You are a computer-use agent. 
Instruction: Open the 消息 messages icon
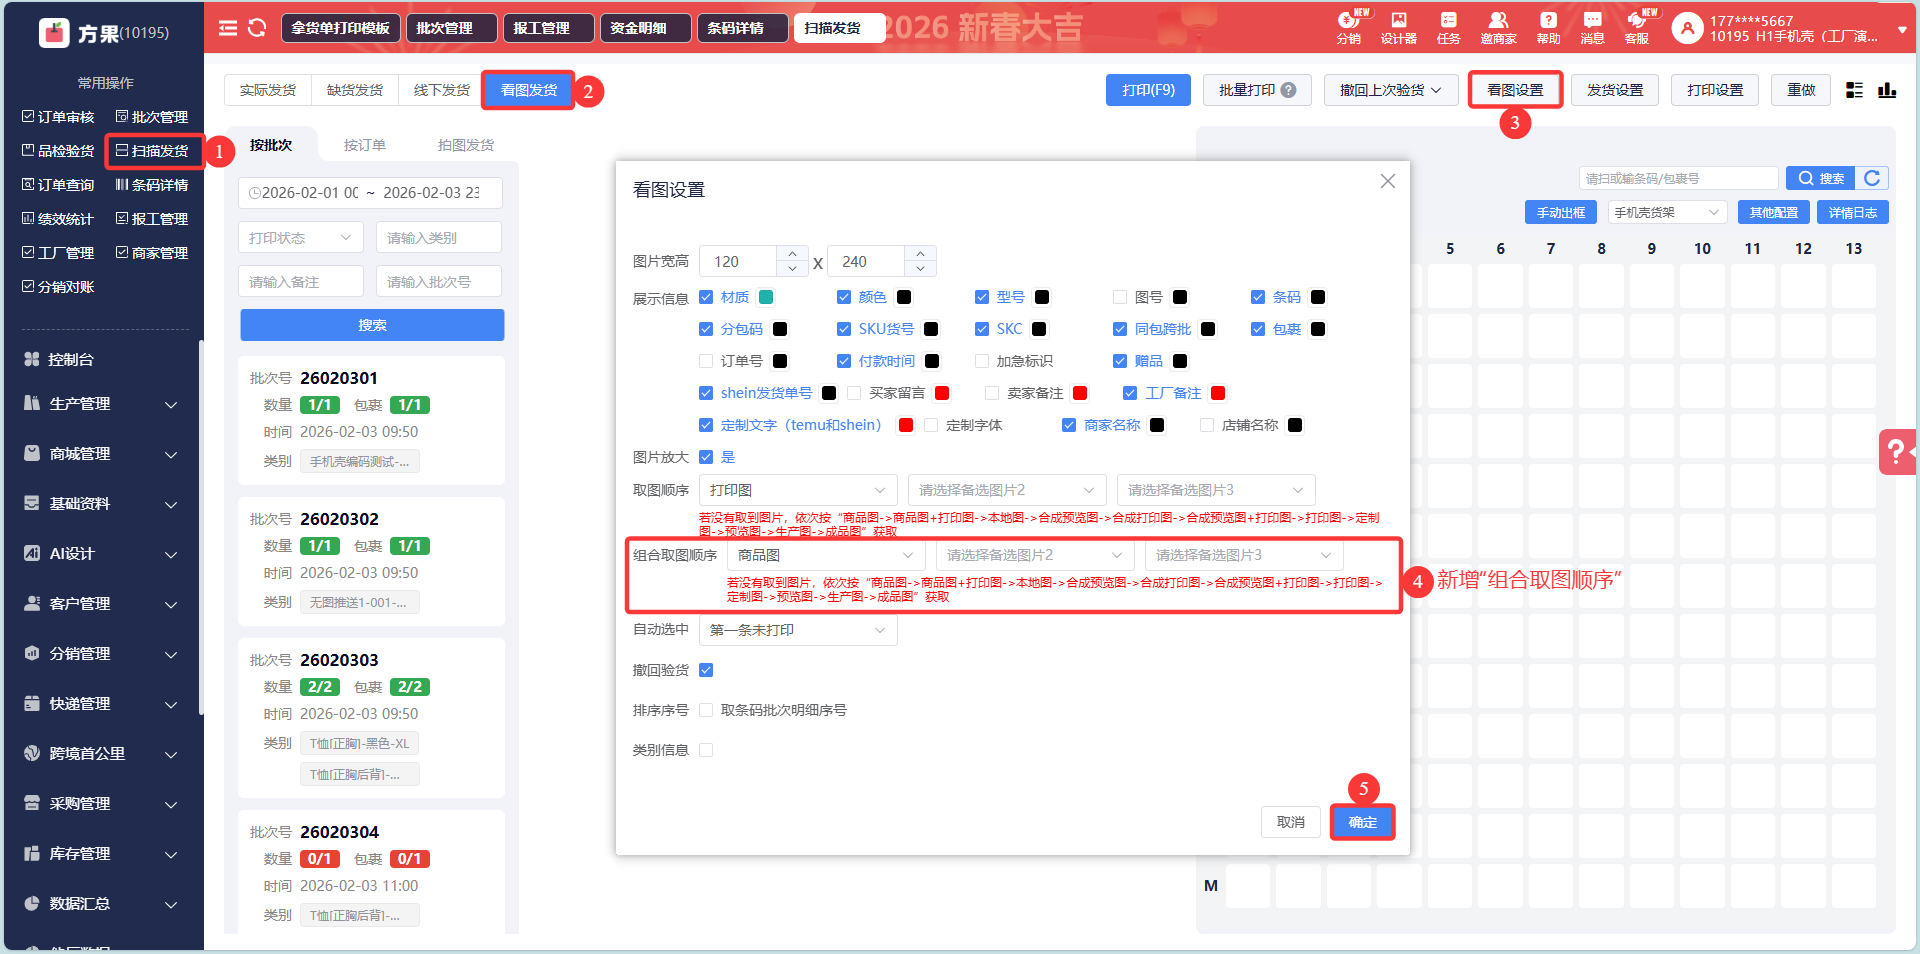click(x=1592, y=27)
